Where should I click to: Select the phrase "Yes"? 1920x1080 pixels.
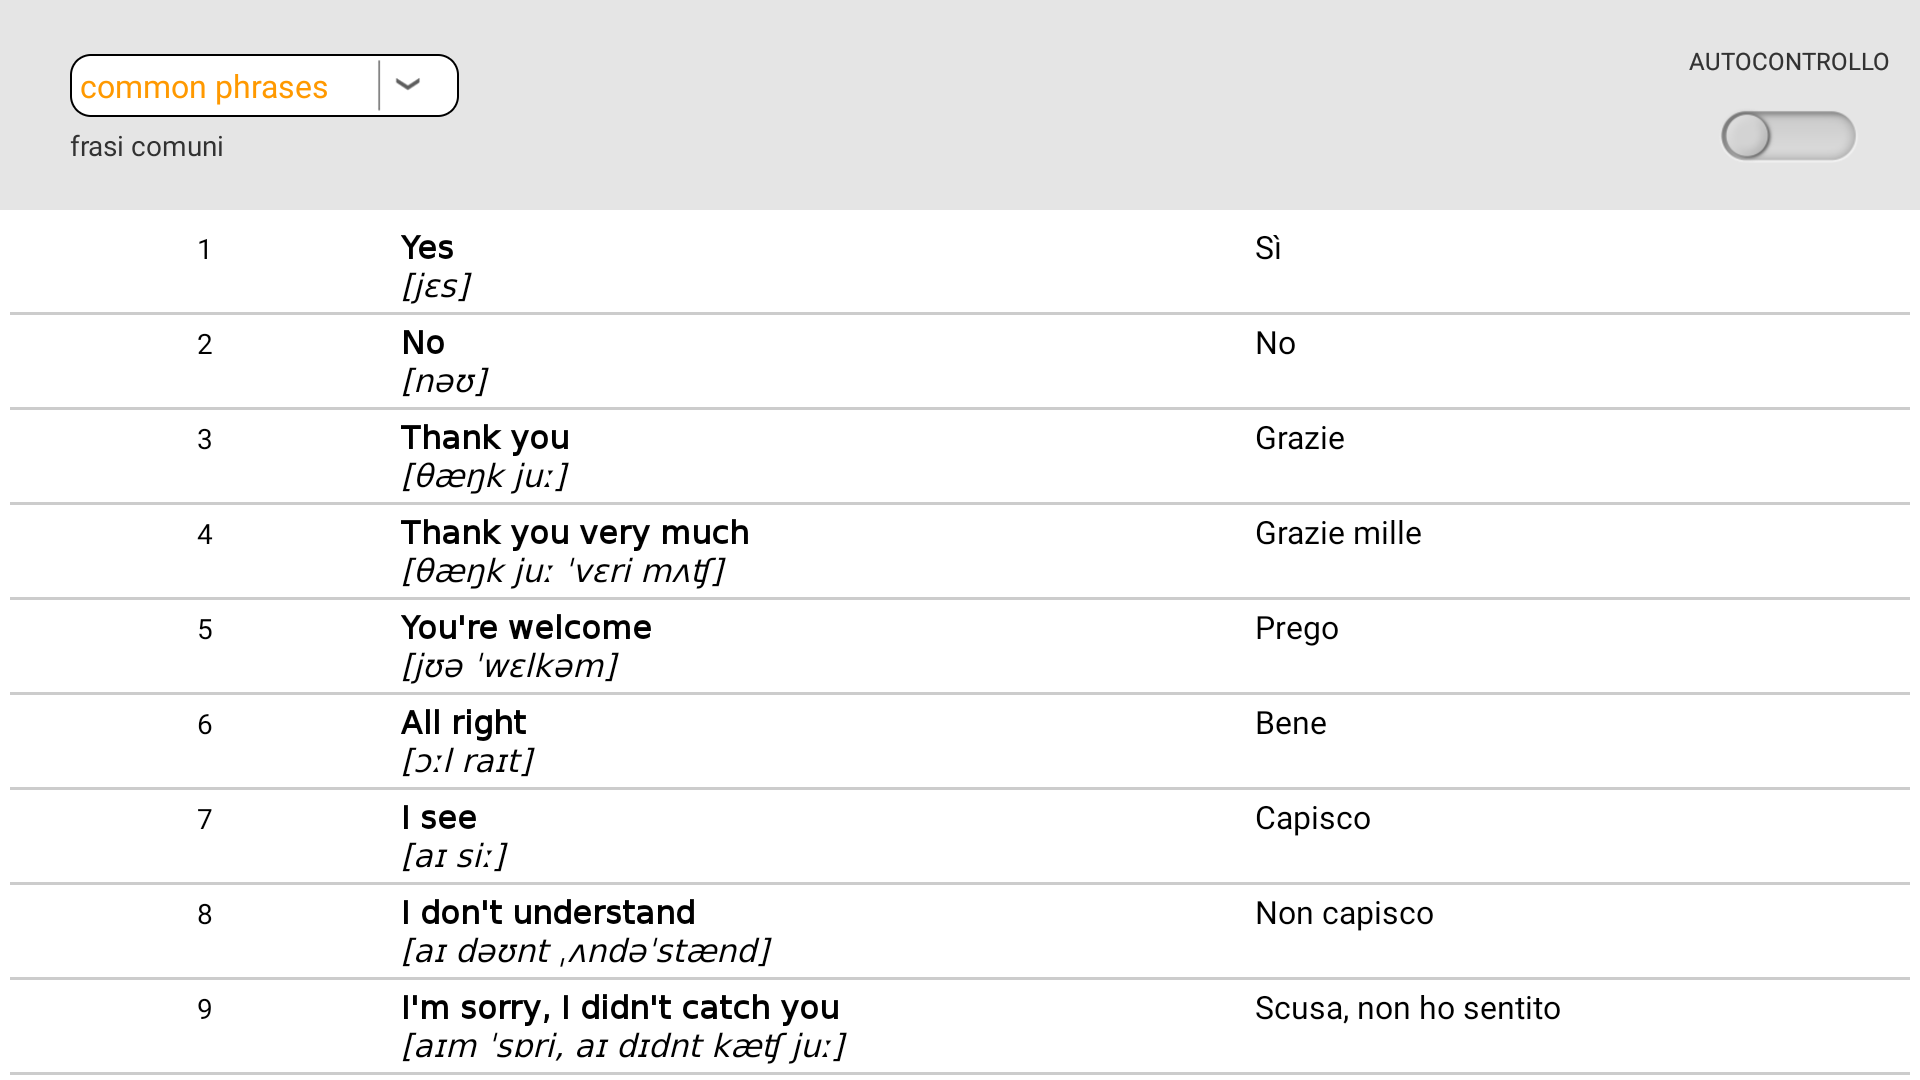tap(427, 248)
